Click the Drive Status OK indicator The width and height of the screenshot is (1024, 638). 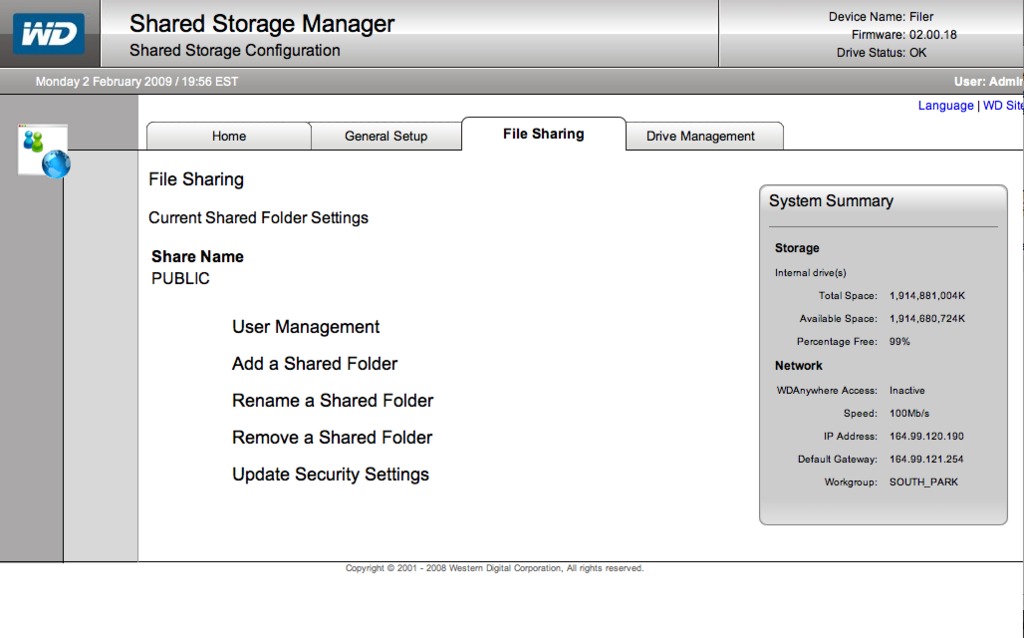coord(881,53)
